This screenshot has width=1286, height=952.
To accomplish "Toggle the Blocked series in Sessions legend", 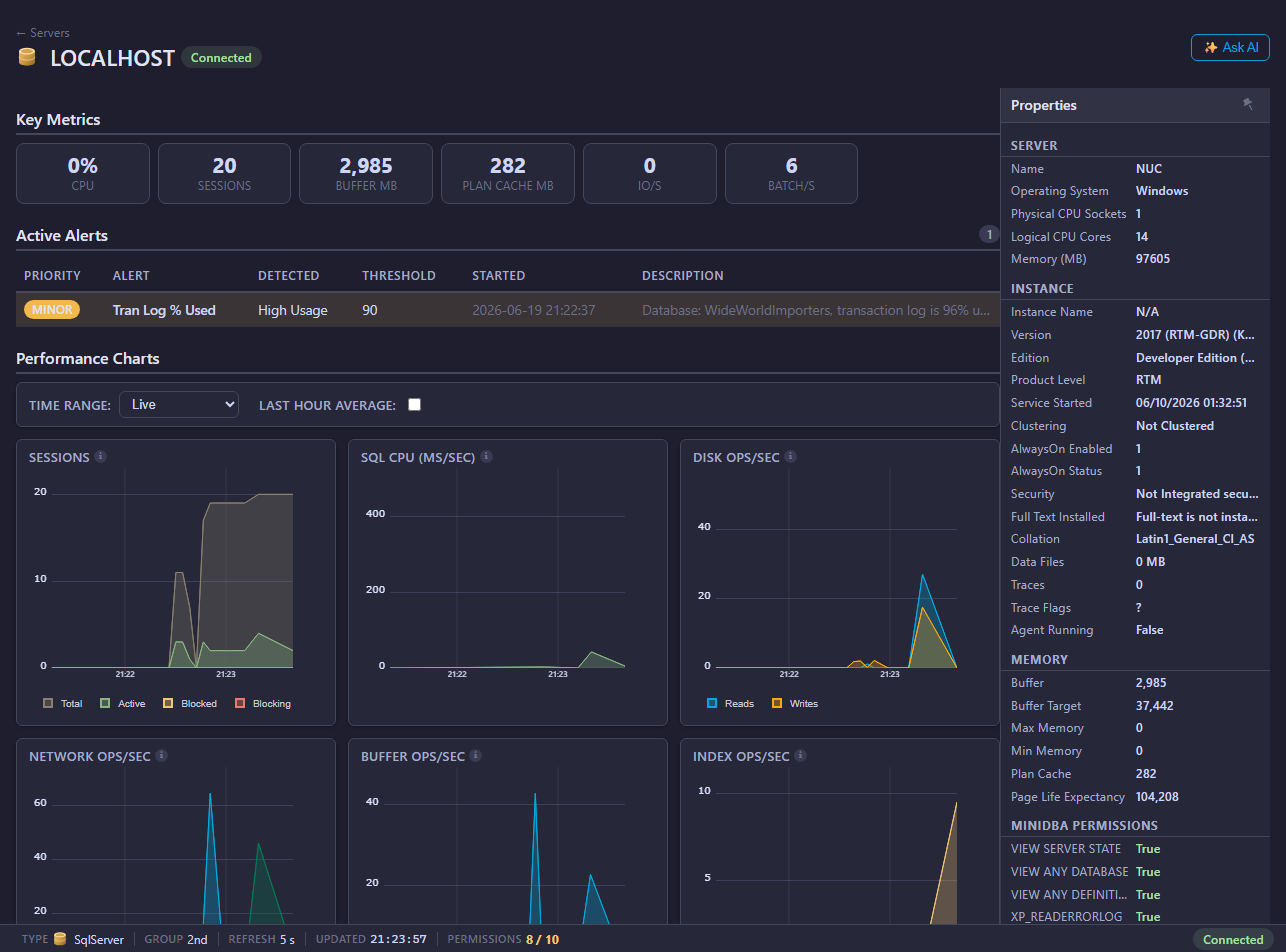I will tap(190, 704).
